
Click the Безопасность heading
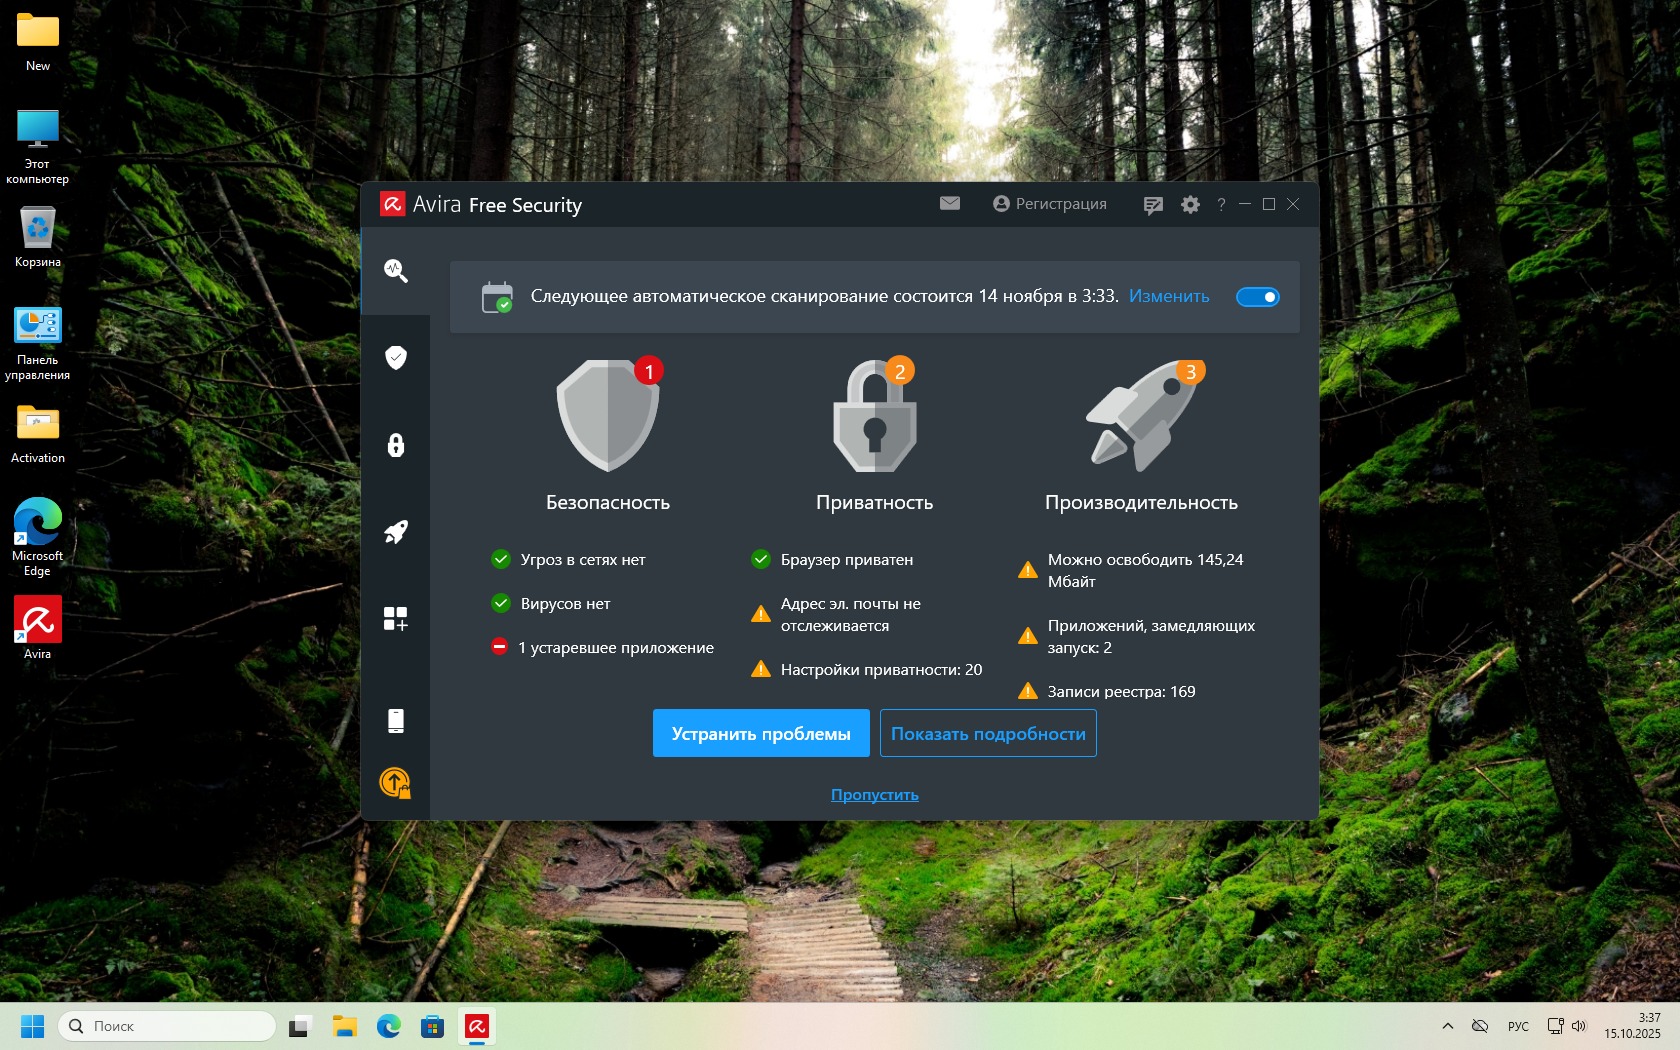[608, 503]
